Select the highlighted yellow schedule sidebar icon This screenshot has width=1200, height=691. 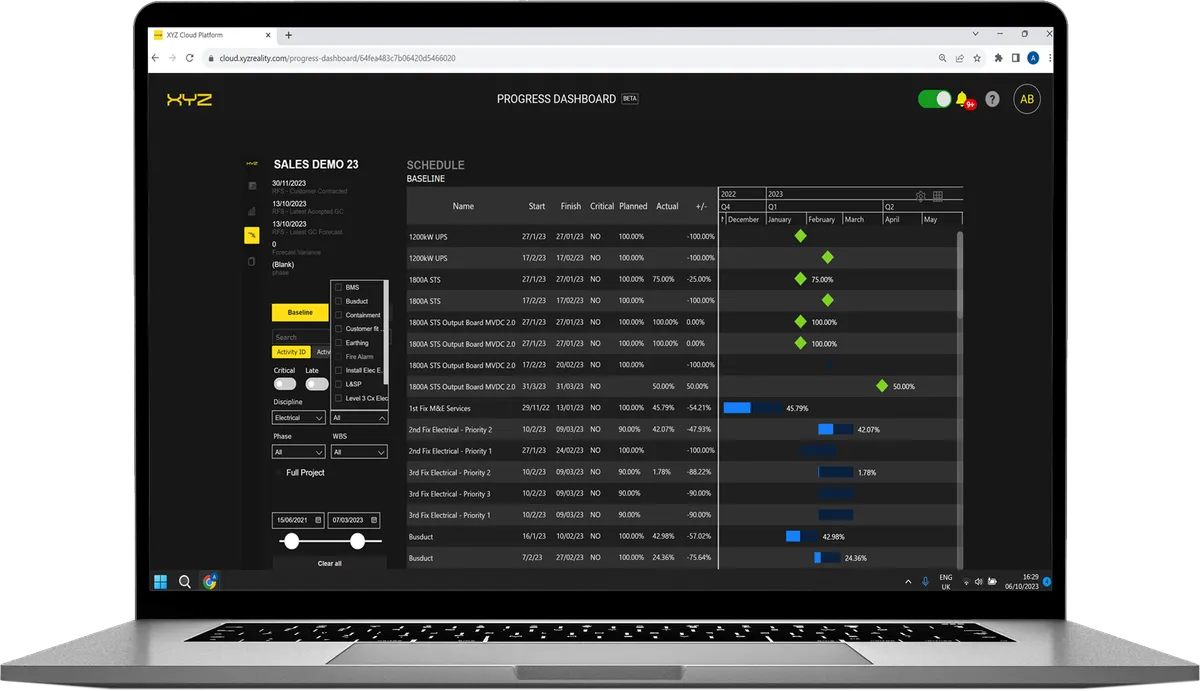(252, 235)
